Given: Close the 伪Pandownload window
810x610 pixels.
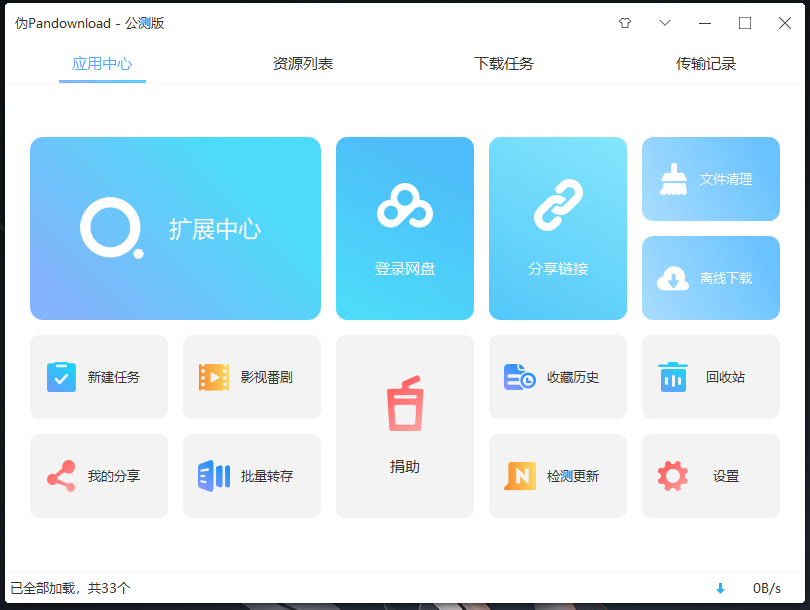Looking at the screenshot, I should click(x=785, y=23).
